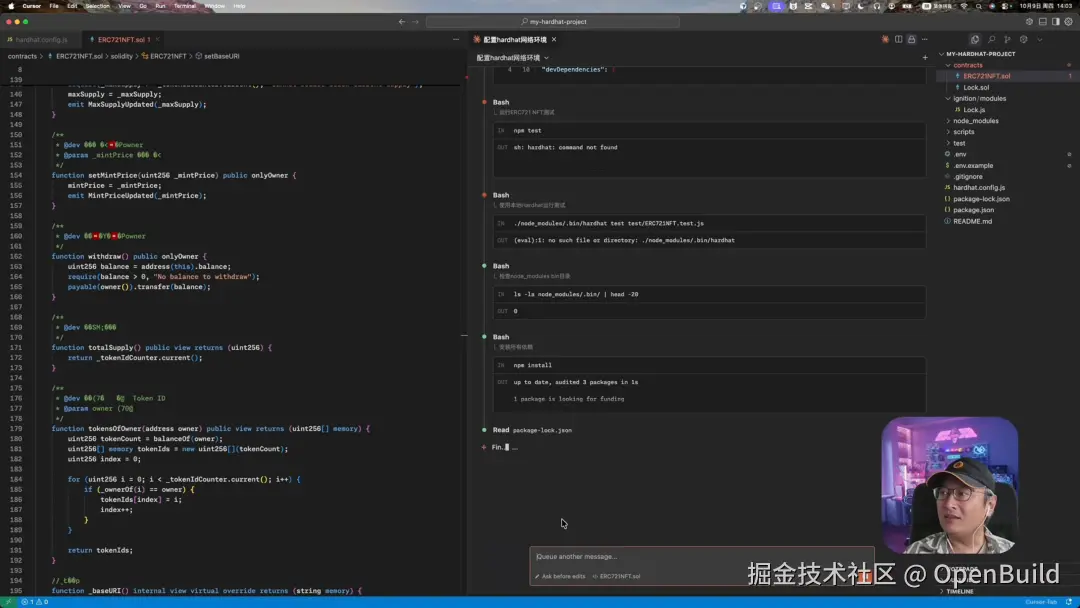This screenshot has width=1080, height=608.
Task: Open the .gitignore file
Action: pos(967,176)
